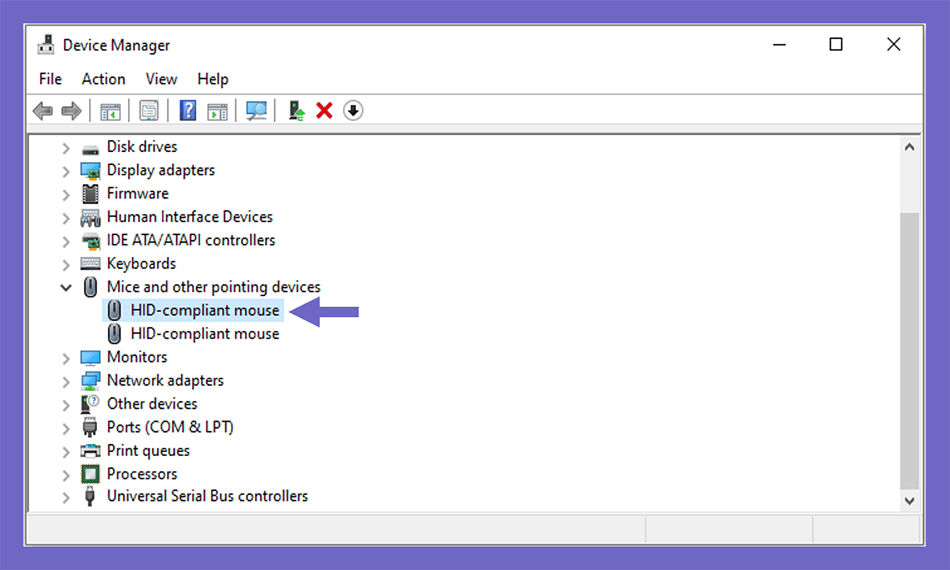The height and width of the screenshot is (570, 950).
Task: Click Update device driver toolbar icon
Action: [x=296, y=111]
